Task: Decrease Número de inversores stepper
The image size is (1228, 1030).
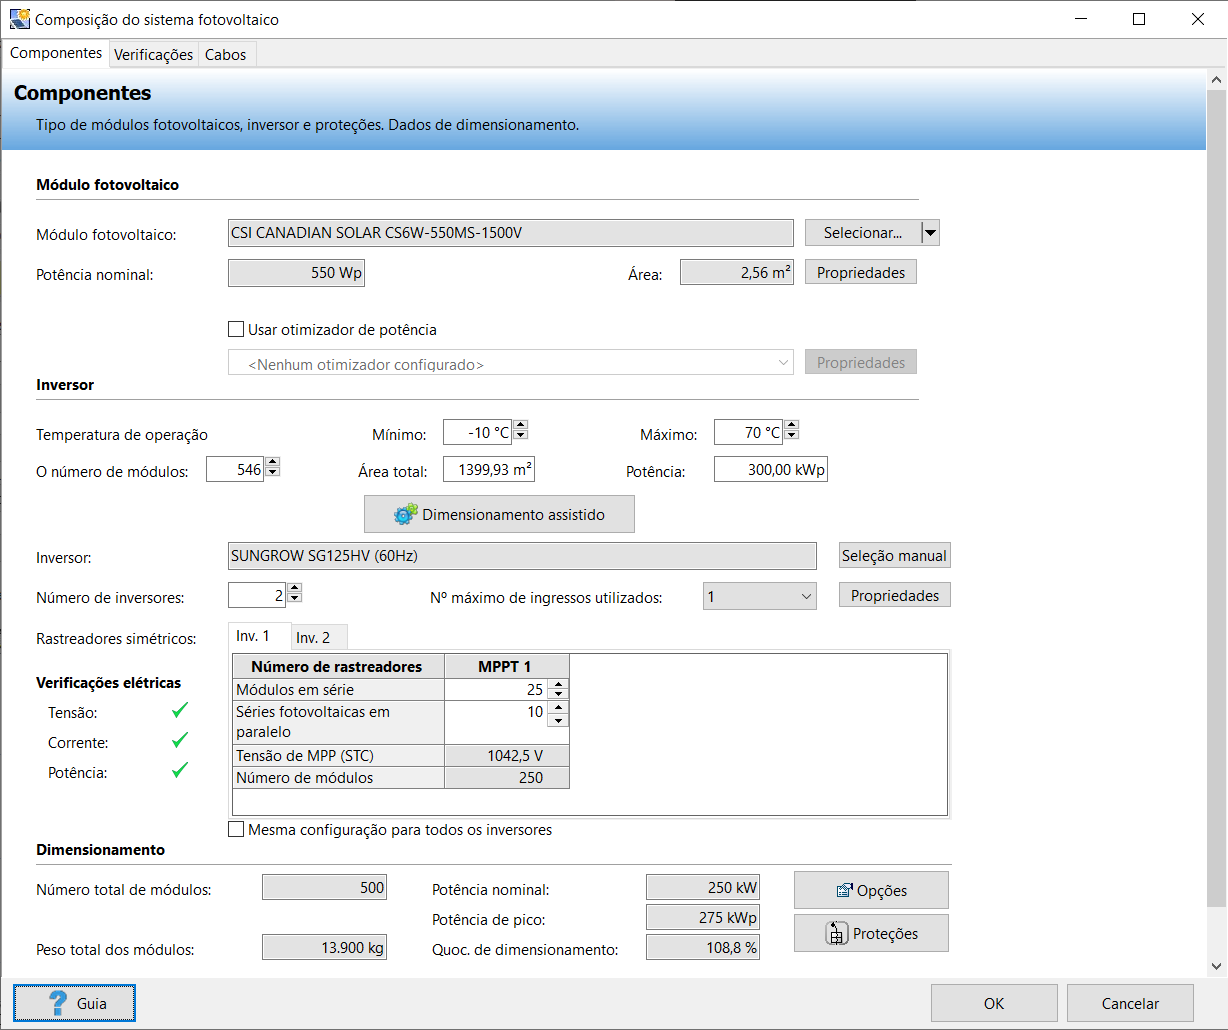Action: pos(294,600)
